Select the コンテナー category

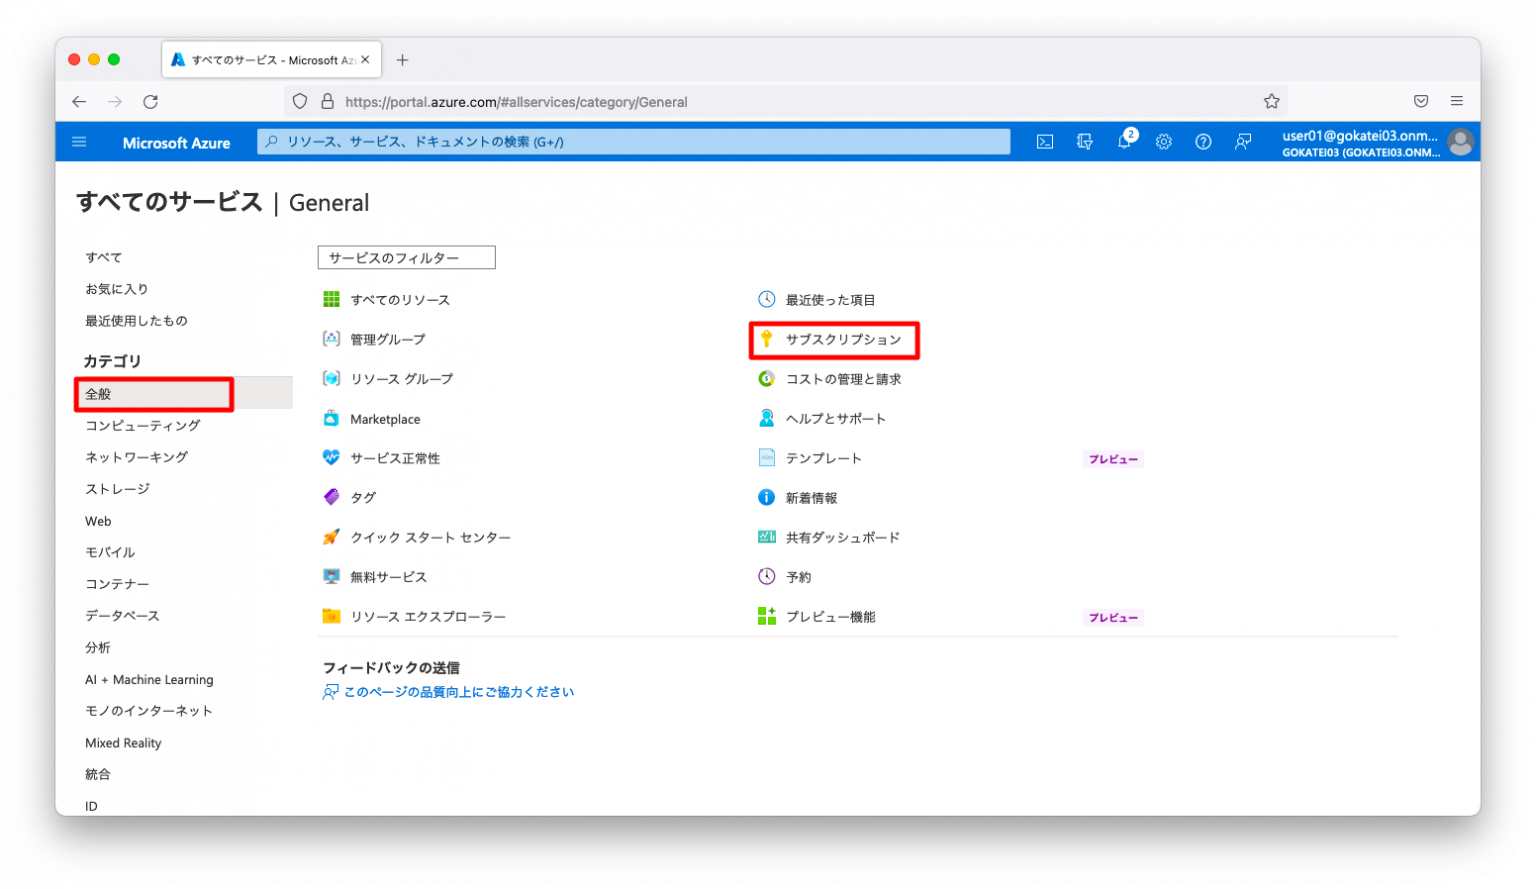(117, 584)
